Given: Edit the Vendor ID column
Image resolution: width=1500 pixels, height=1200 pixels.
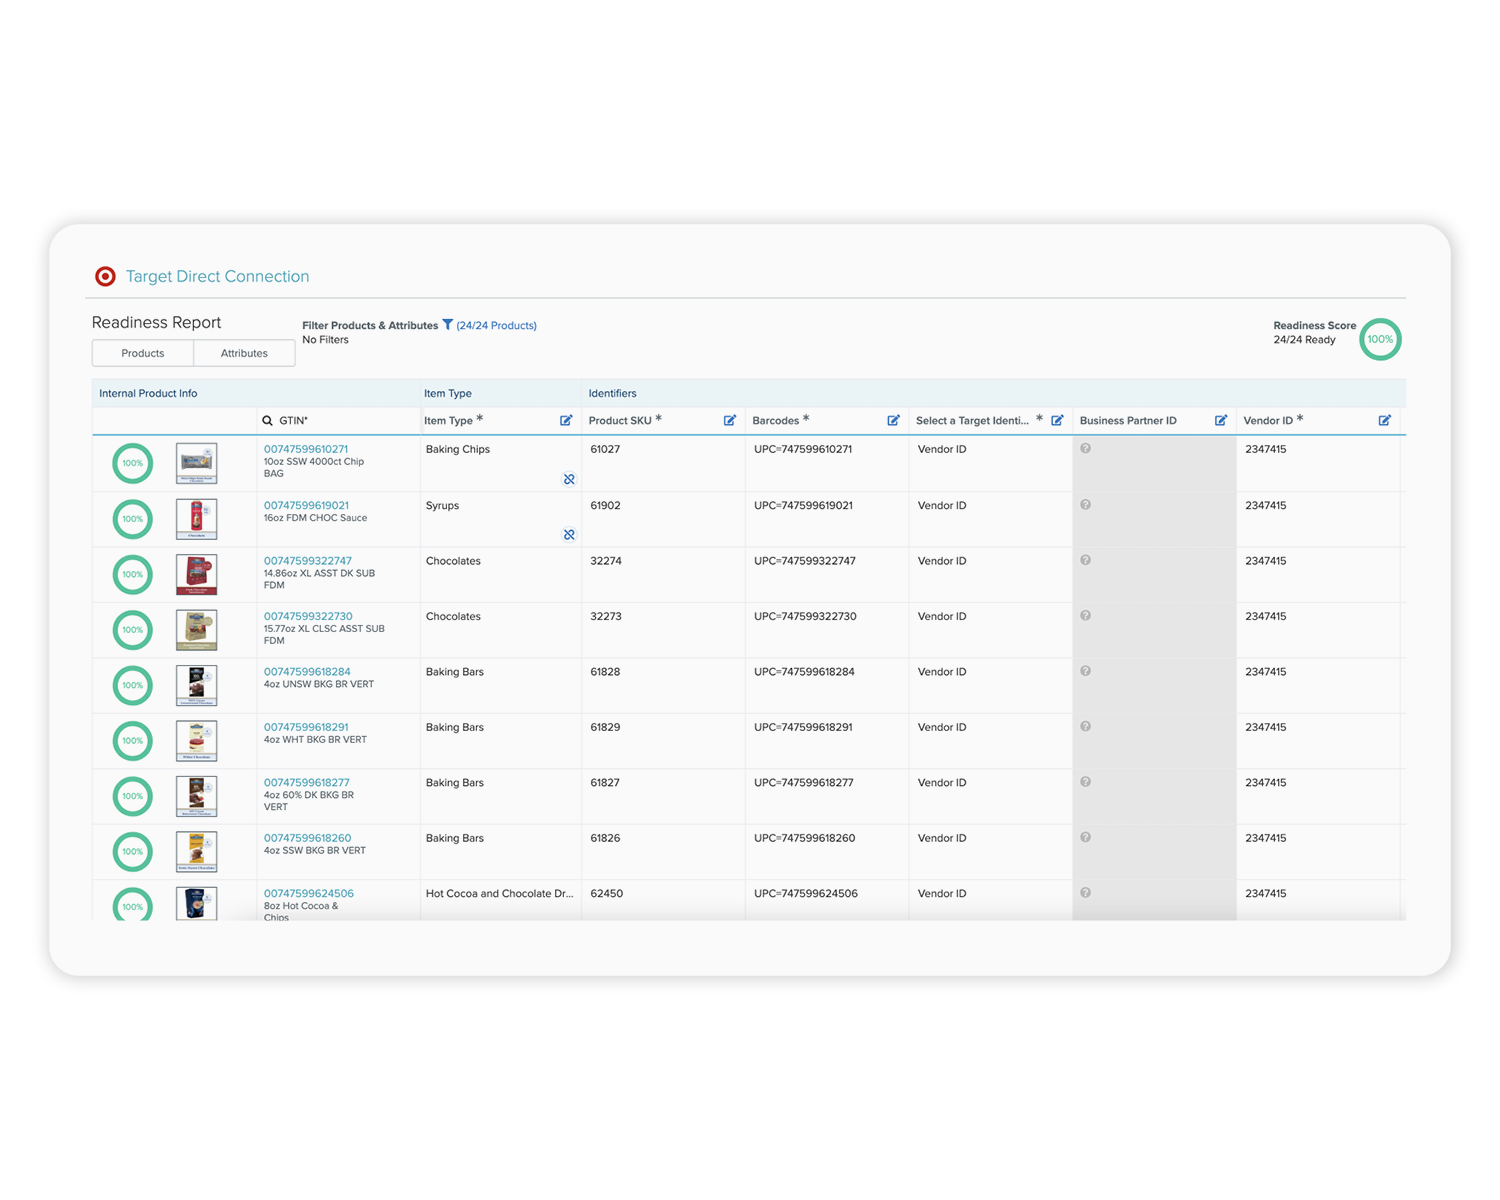Looking at the screenshot, I should point(1385,421).
